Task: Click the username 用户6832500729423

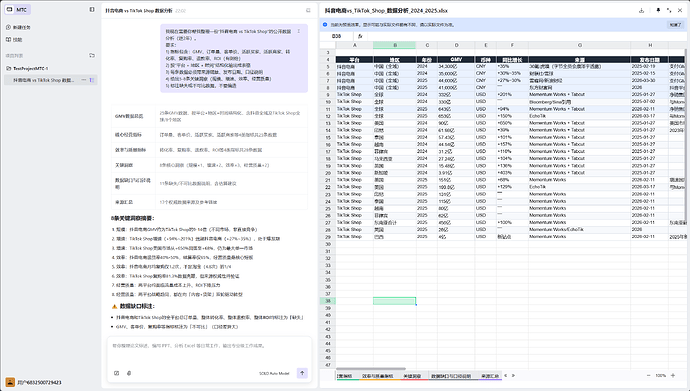Action: click(39, 383)
